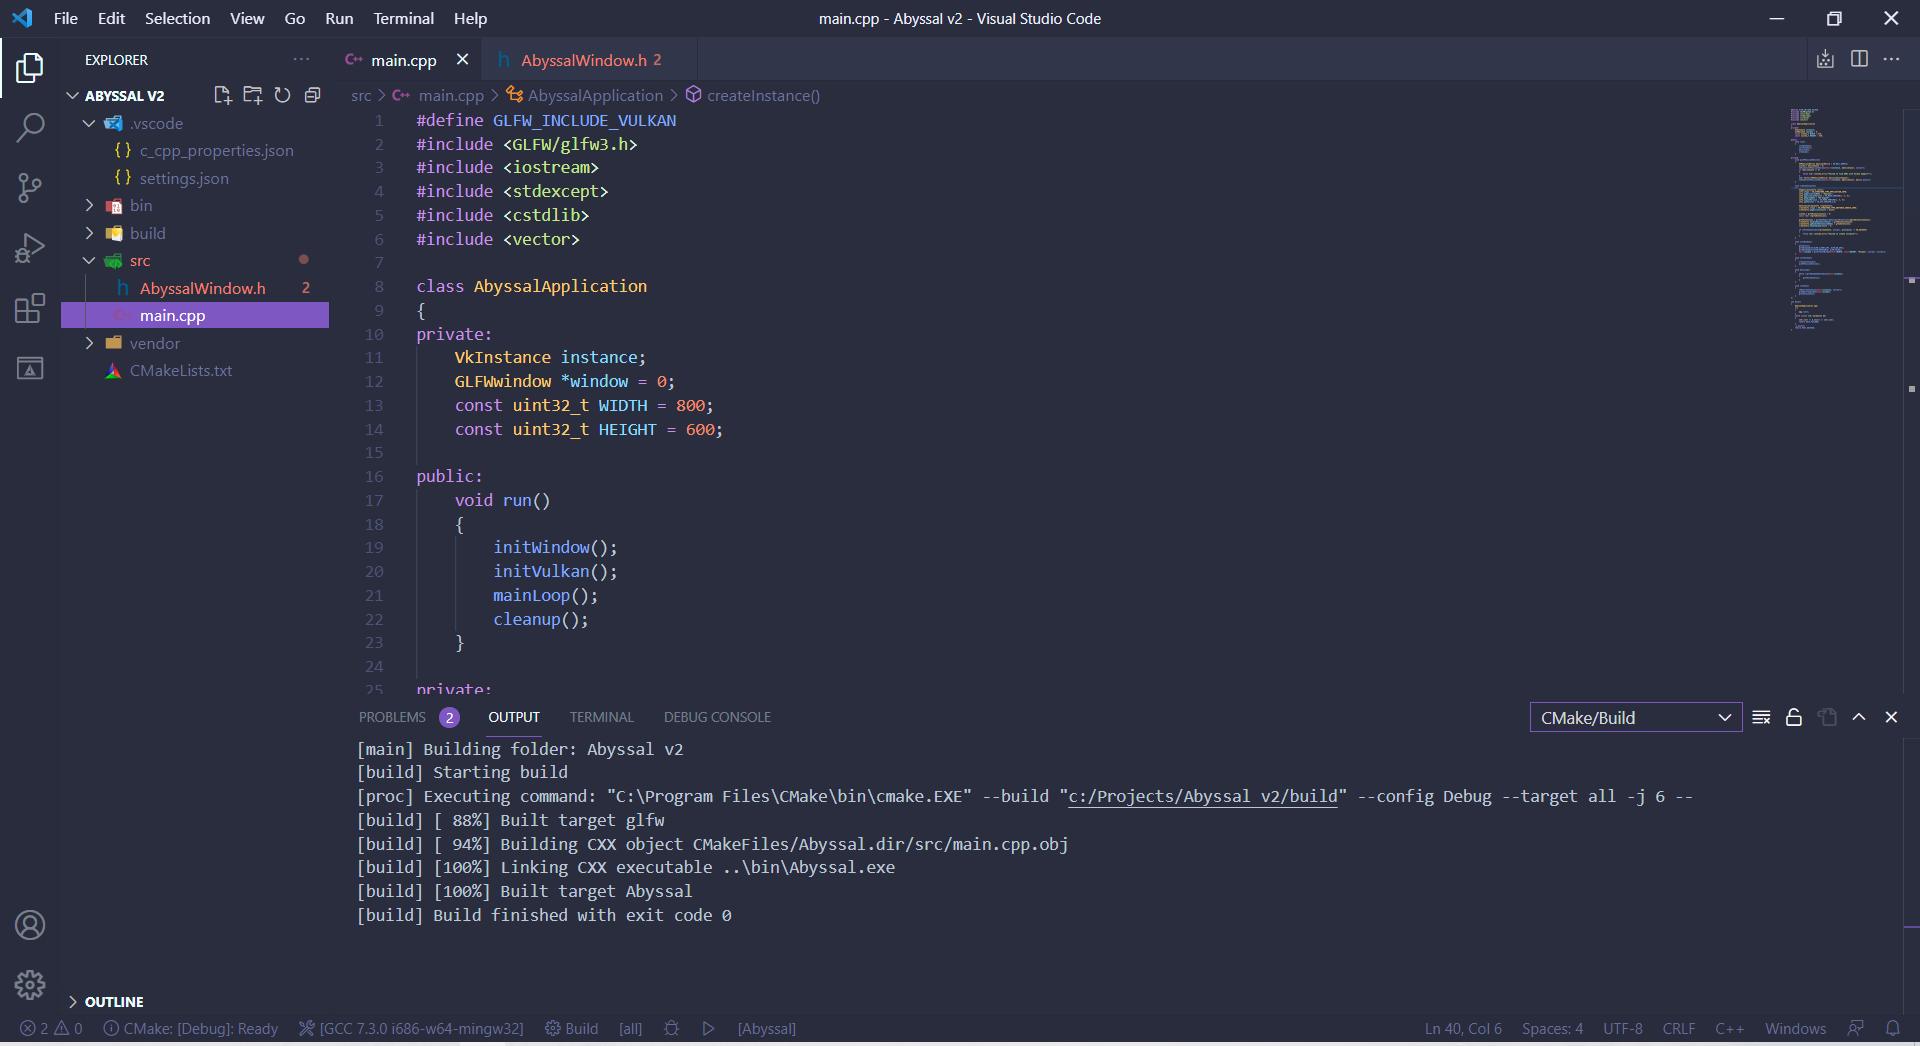Clear the Output panel content
The width and height of the screenshot is (1920, 1046).
pyautogui.click(x=1761, y=717)
